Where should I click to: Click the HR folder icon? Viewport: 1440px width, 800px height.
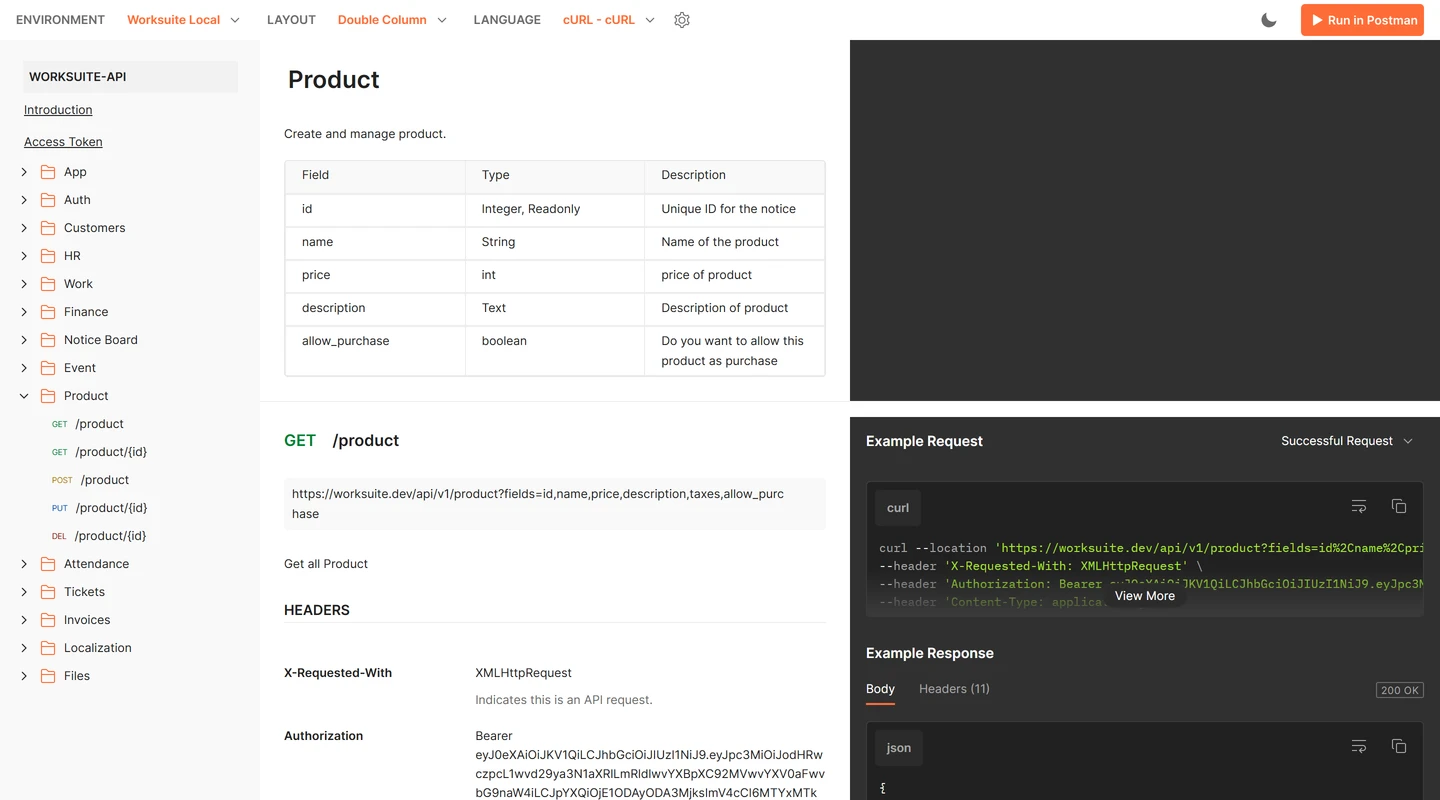coord(48,256)
